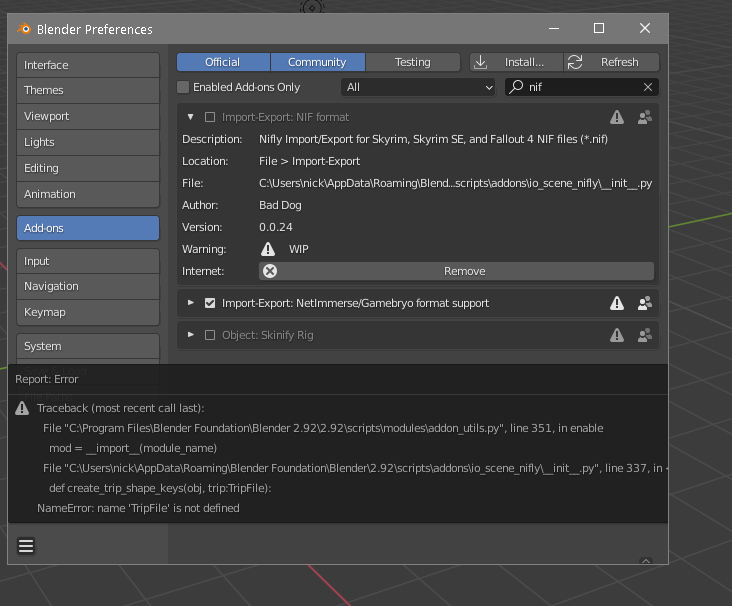This screenshot has width=732, height=606.
Task: Click warning triangle on NetImmerse/Gamebryo row
Action: (617, 303)
